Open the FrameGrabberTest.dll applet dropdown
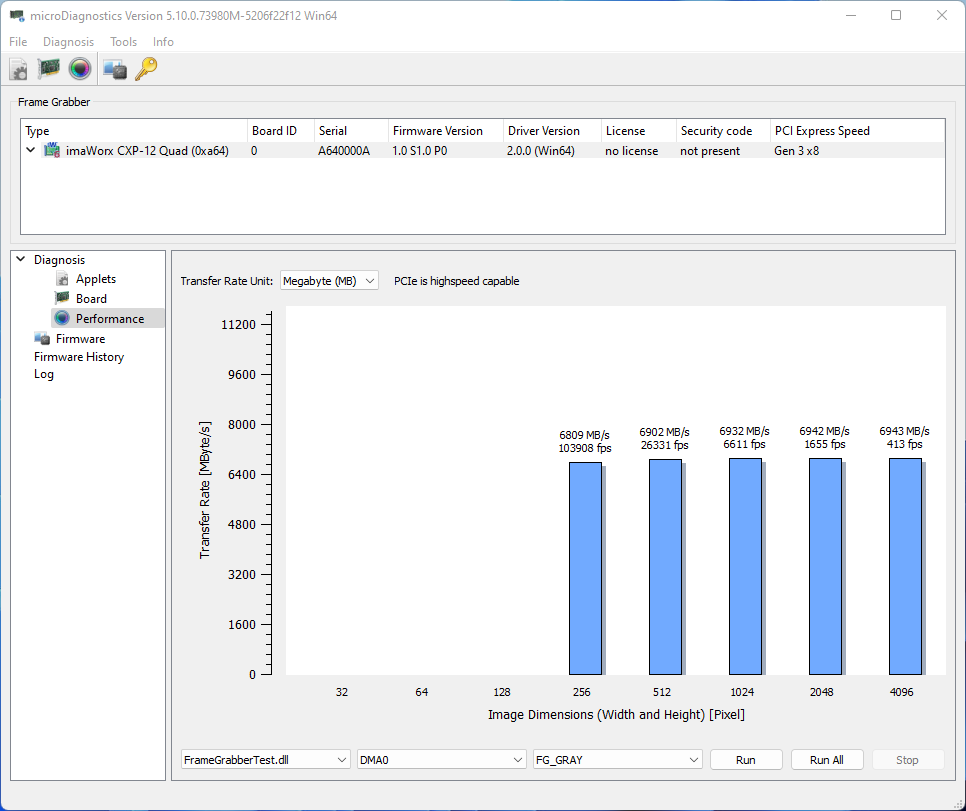Viewport: 966px width, 811px height. click(x=266, y=760)
